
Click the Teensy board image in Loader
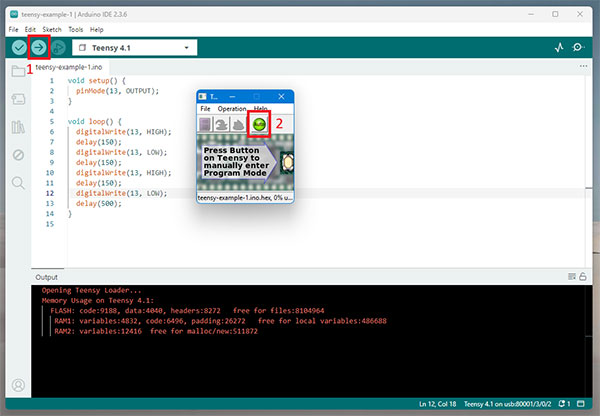point(245,163)
